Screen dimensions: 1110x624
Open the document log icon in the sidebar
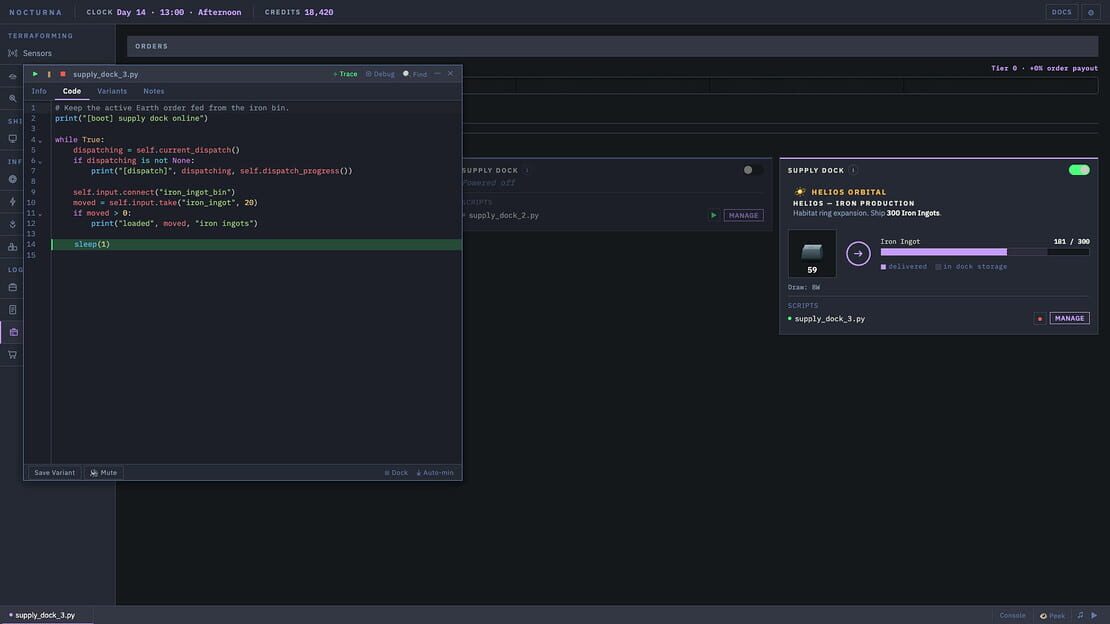coord(13,310)
